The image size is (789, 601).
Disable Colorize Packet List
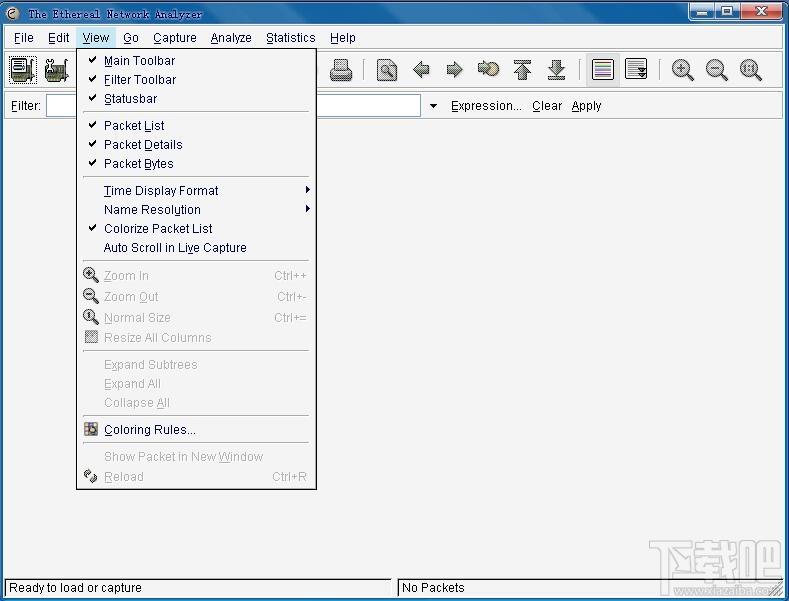point(196,229)
